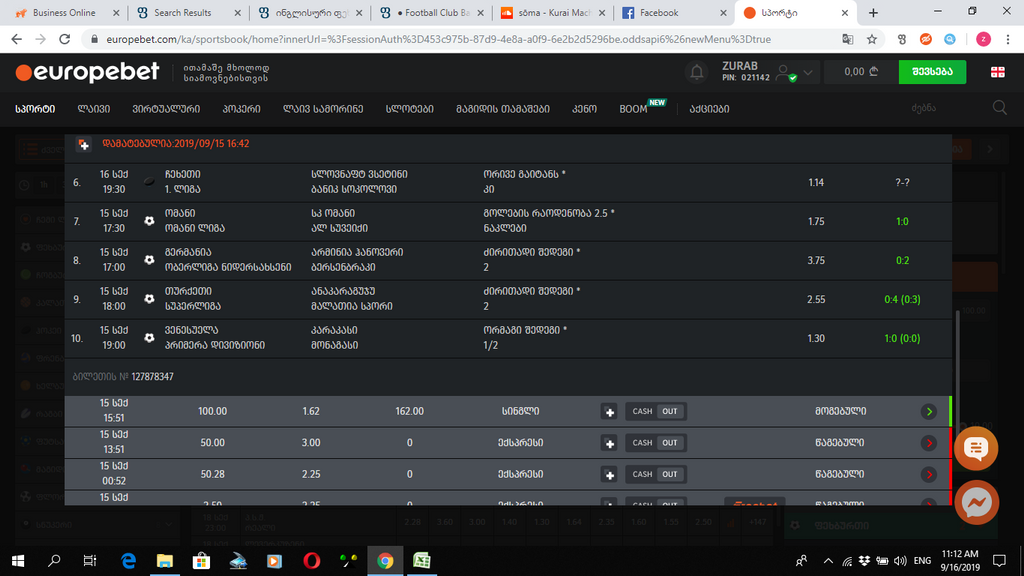Open the Messenger chat bubble
Screen dimensions: 1024x576
coord(976,503)
